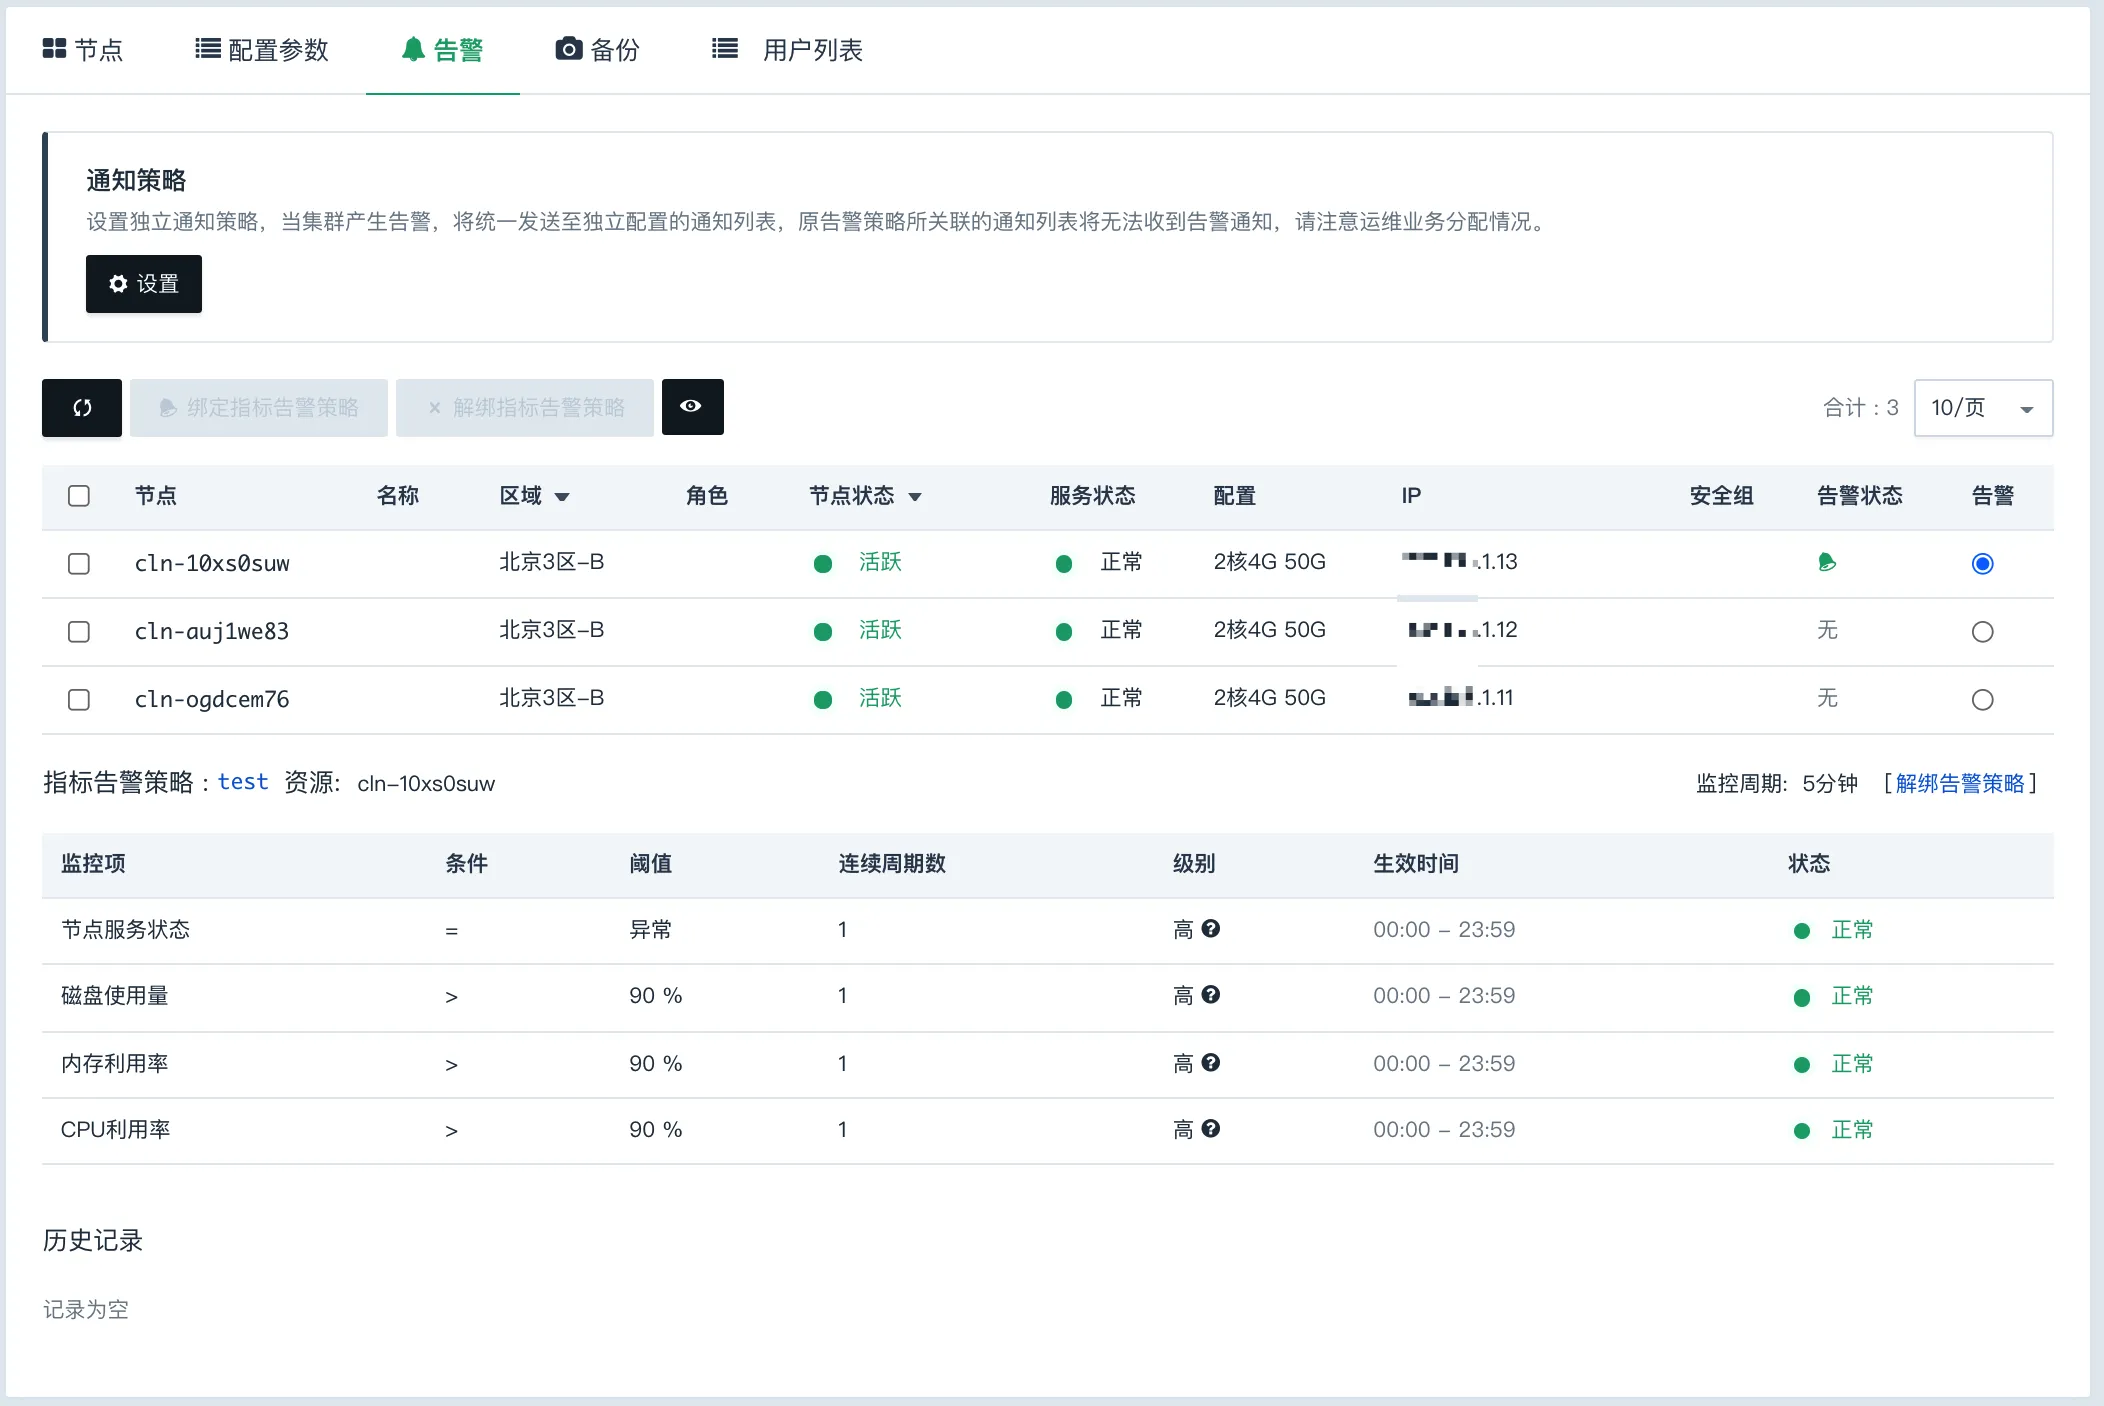Click help icon beside 内存利用率 level

point(1211,1063)
